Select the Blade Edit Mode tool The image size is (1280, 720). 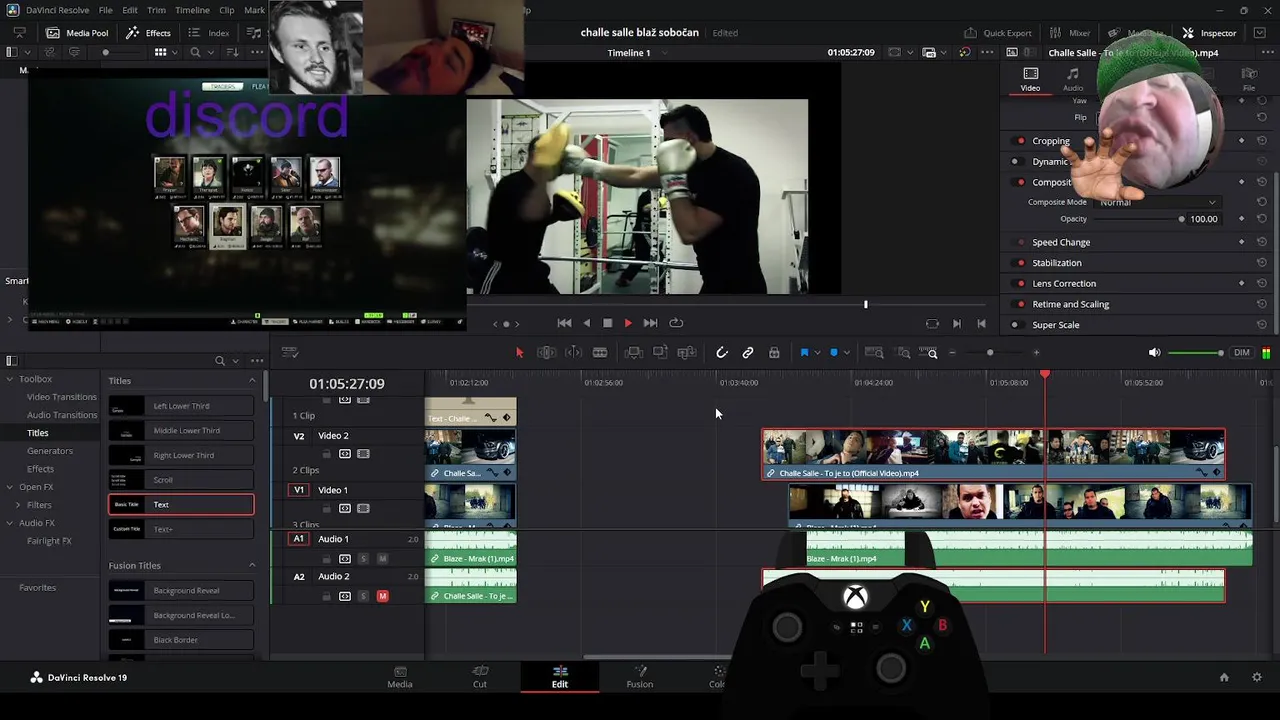coord(600,352)
